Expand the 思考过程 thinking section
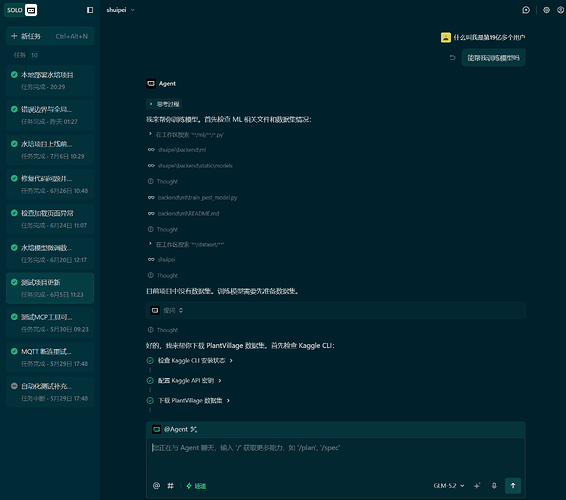This screenshot has width=566, height=500. 164,104
